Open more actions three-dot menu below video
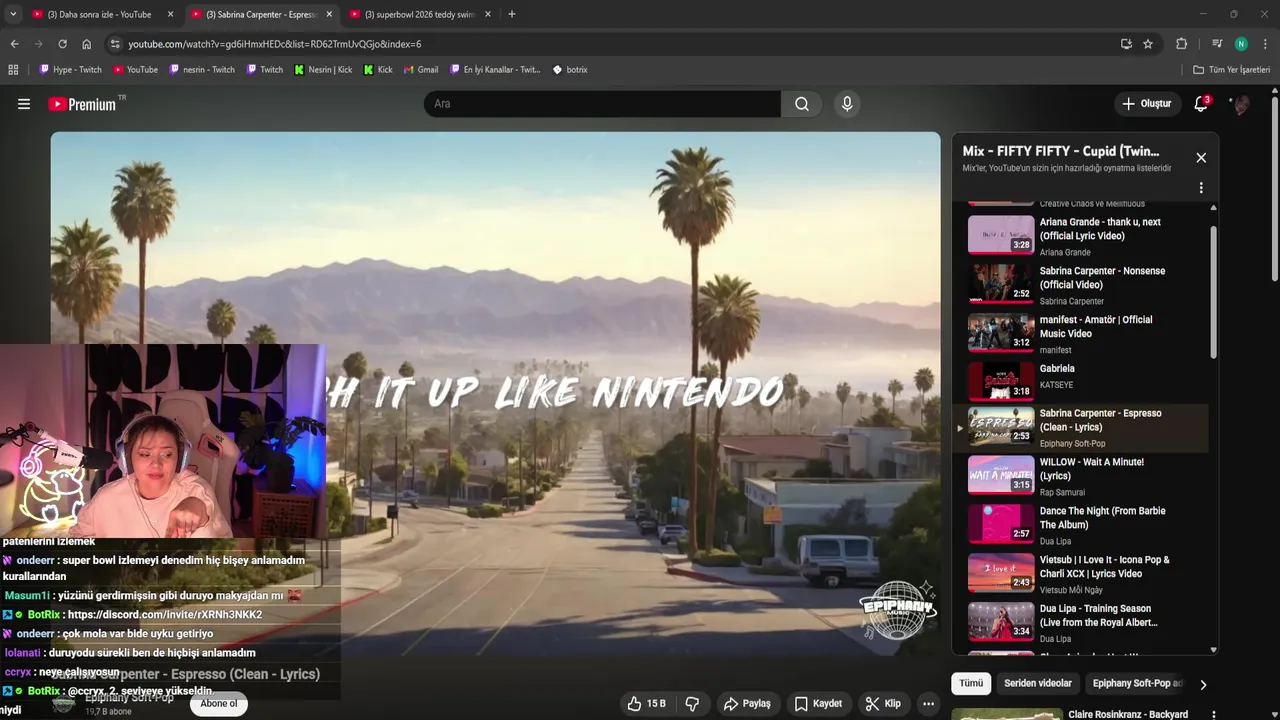The height and width of the screenshot is (720, 1280). coord(928,704)
